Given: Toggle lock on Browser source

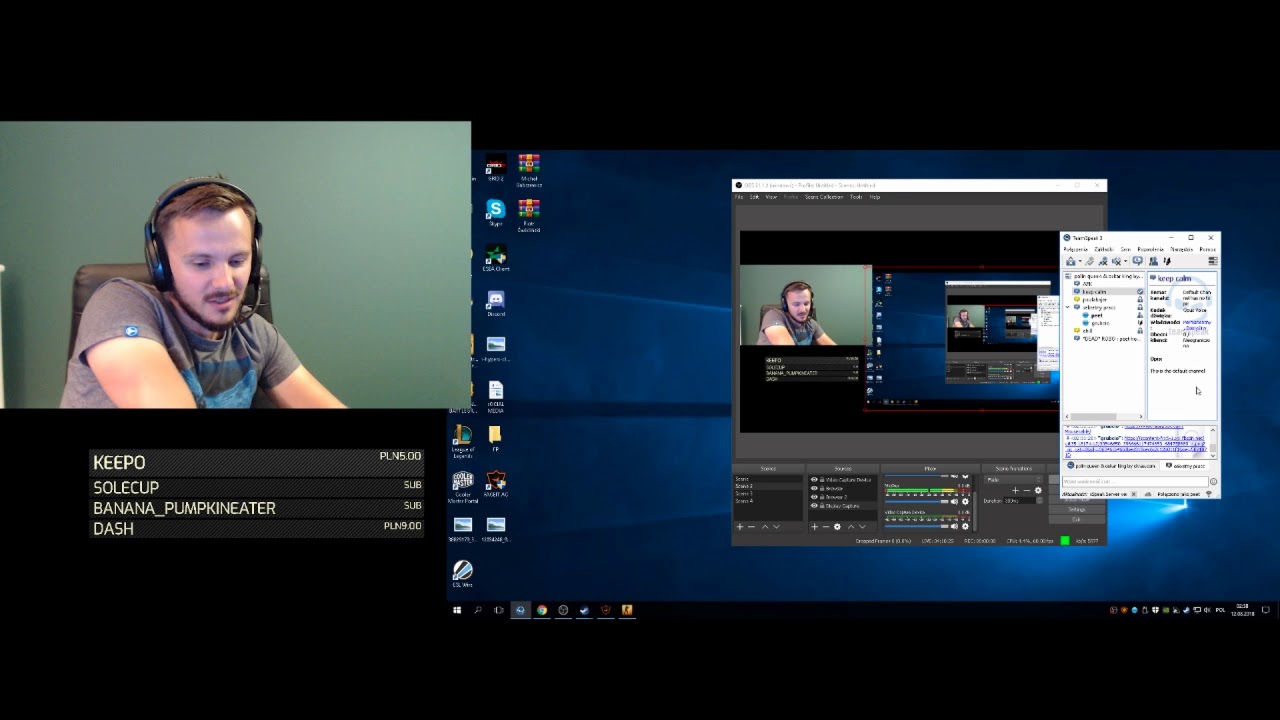Looking at the screenshot, I should tap(822, 488).
